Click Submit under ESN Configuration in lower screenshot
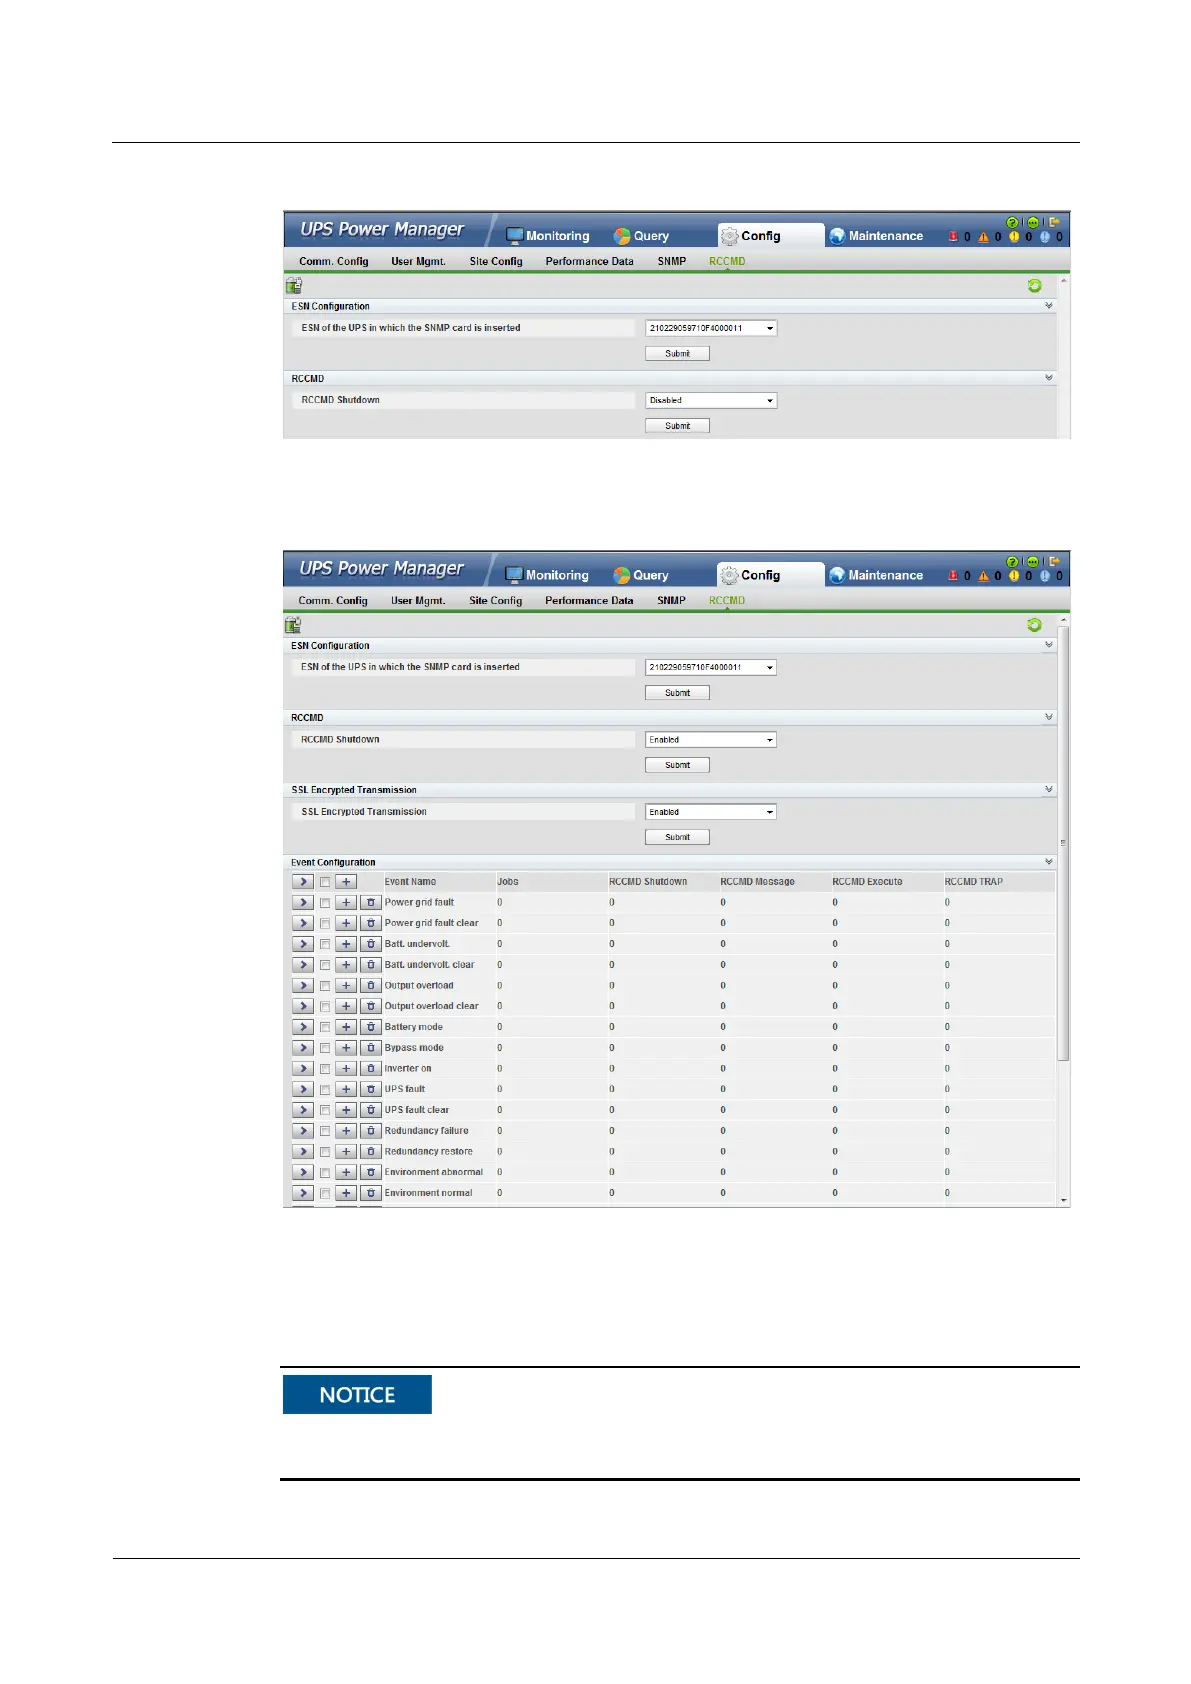 coord(678,693)
